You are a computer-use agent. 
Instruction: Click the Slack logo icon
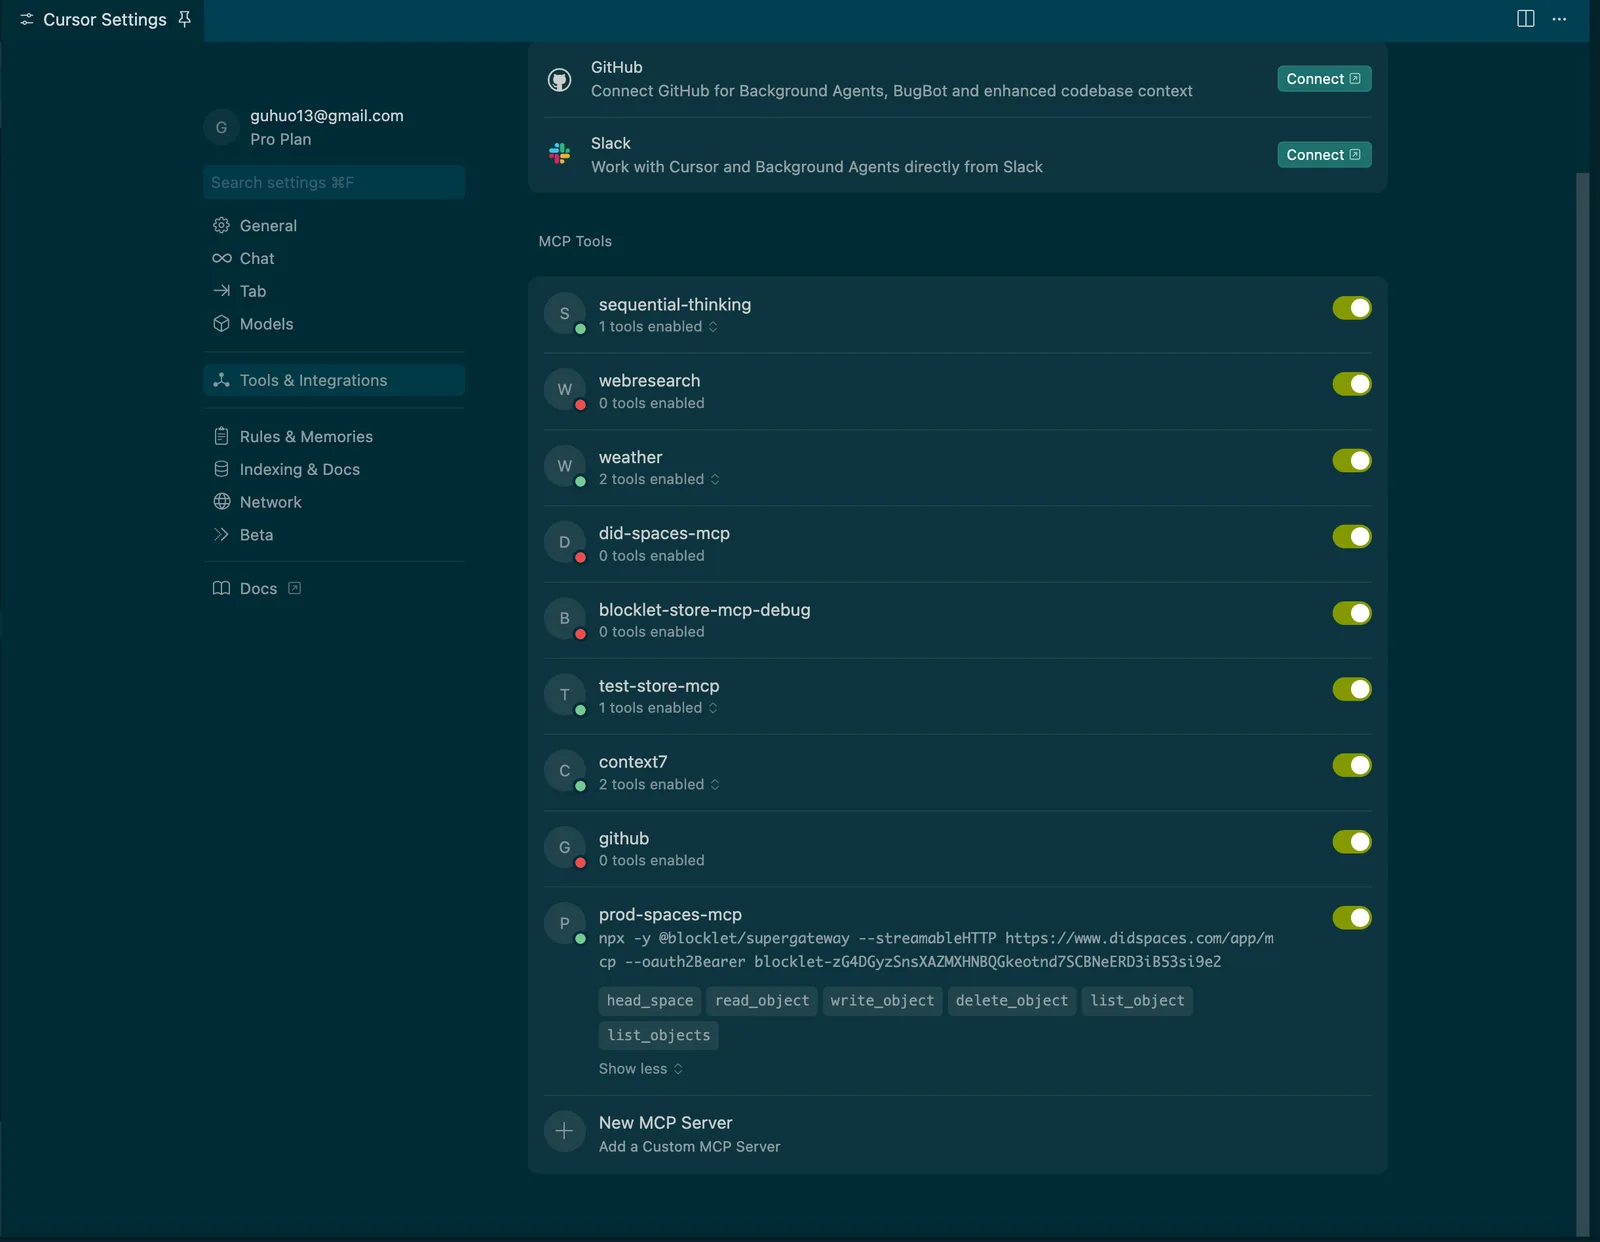coord(560,154)
